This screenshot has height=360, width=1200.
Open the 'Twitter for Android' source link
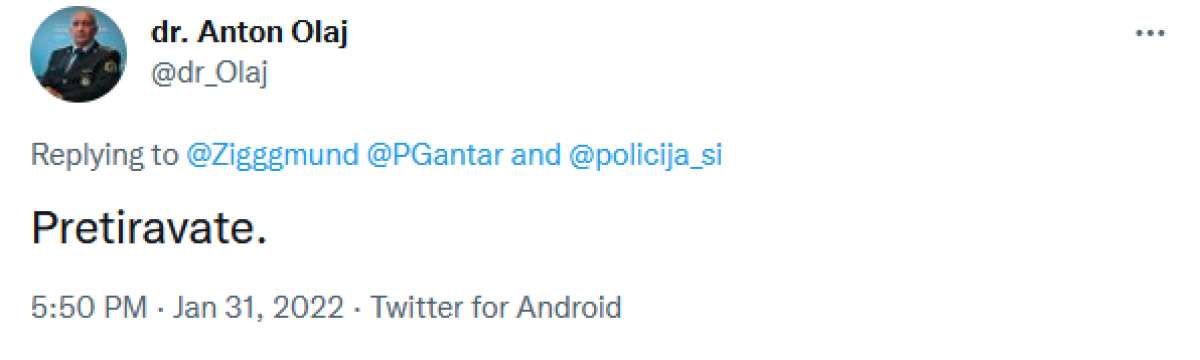tap(496, 306)
